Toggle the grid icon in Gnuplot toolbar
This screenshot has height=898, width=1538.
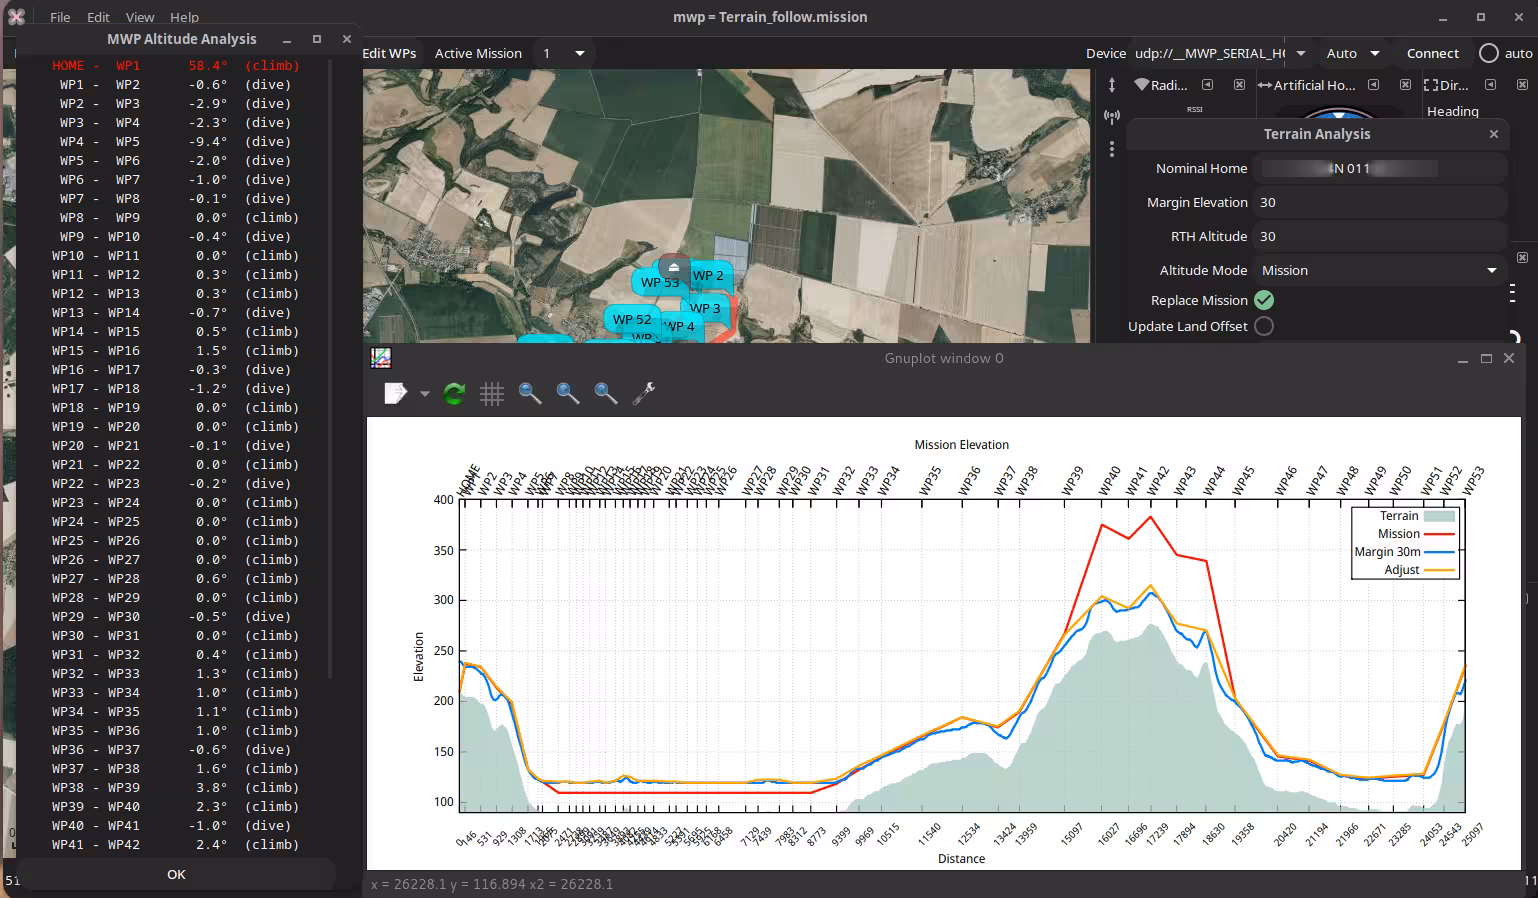point(492,394)
